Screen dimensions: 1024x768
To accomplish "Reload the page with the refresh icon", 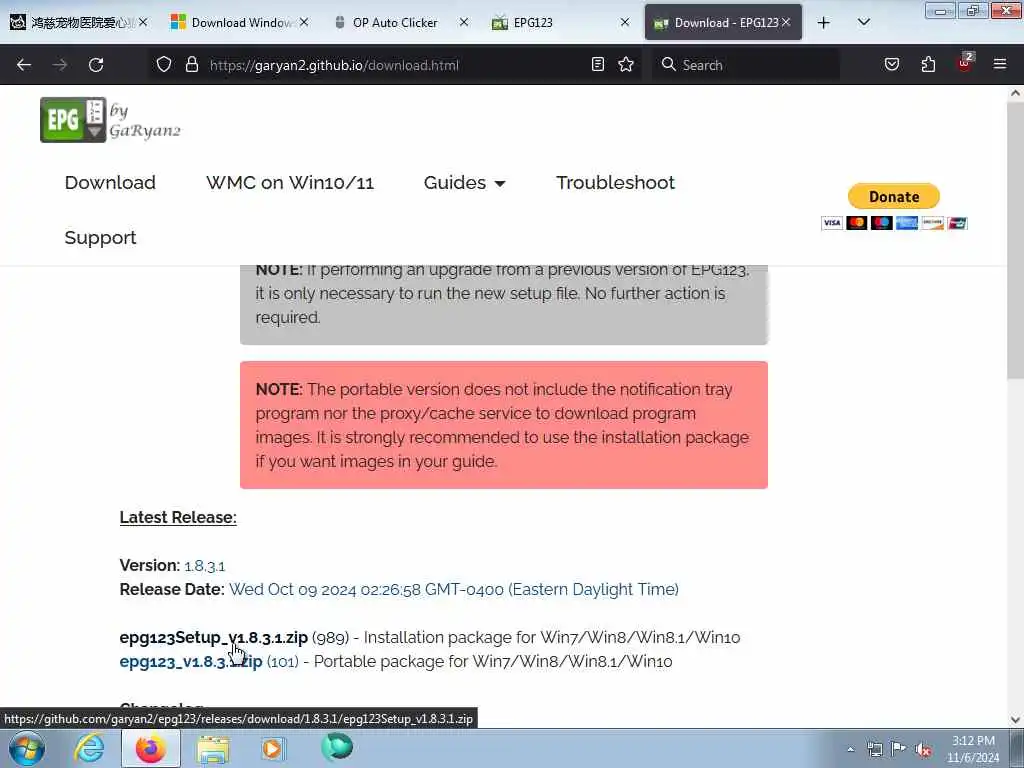I will pos(96,65).
